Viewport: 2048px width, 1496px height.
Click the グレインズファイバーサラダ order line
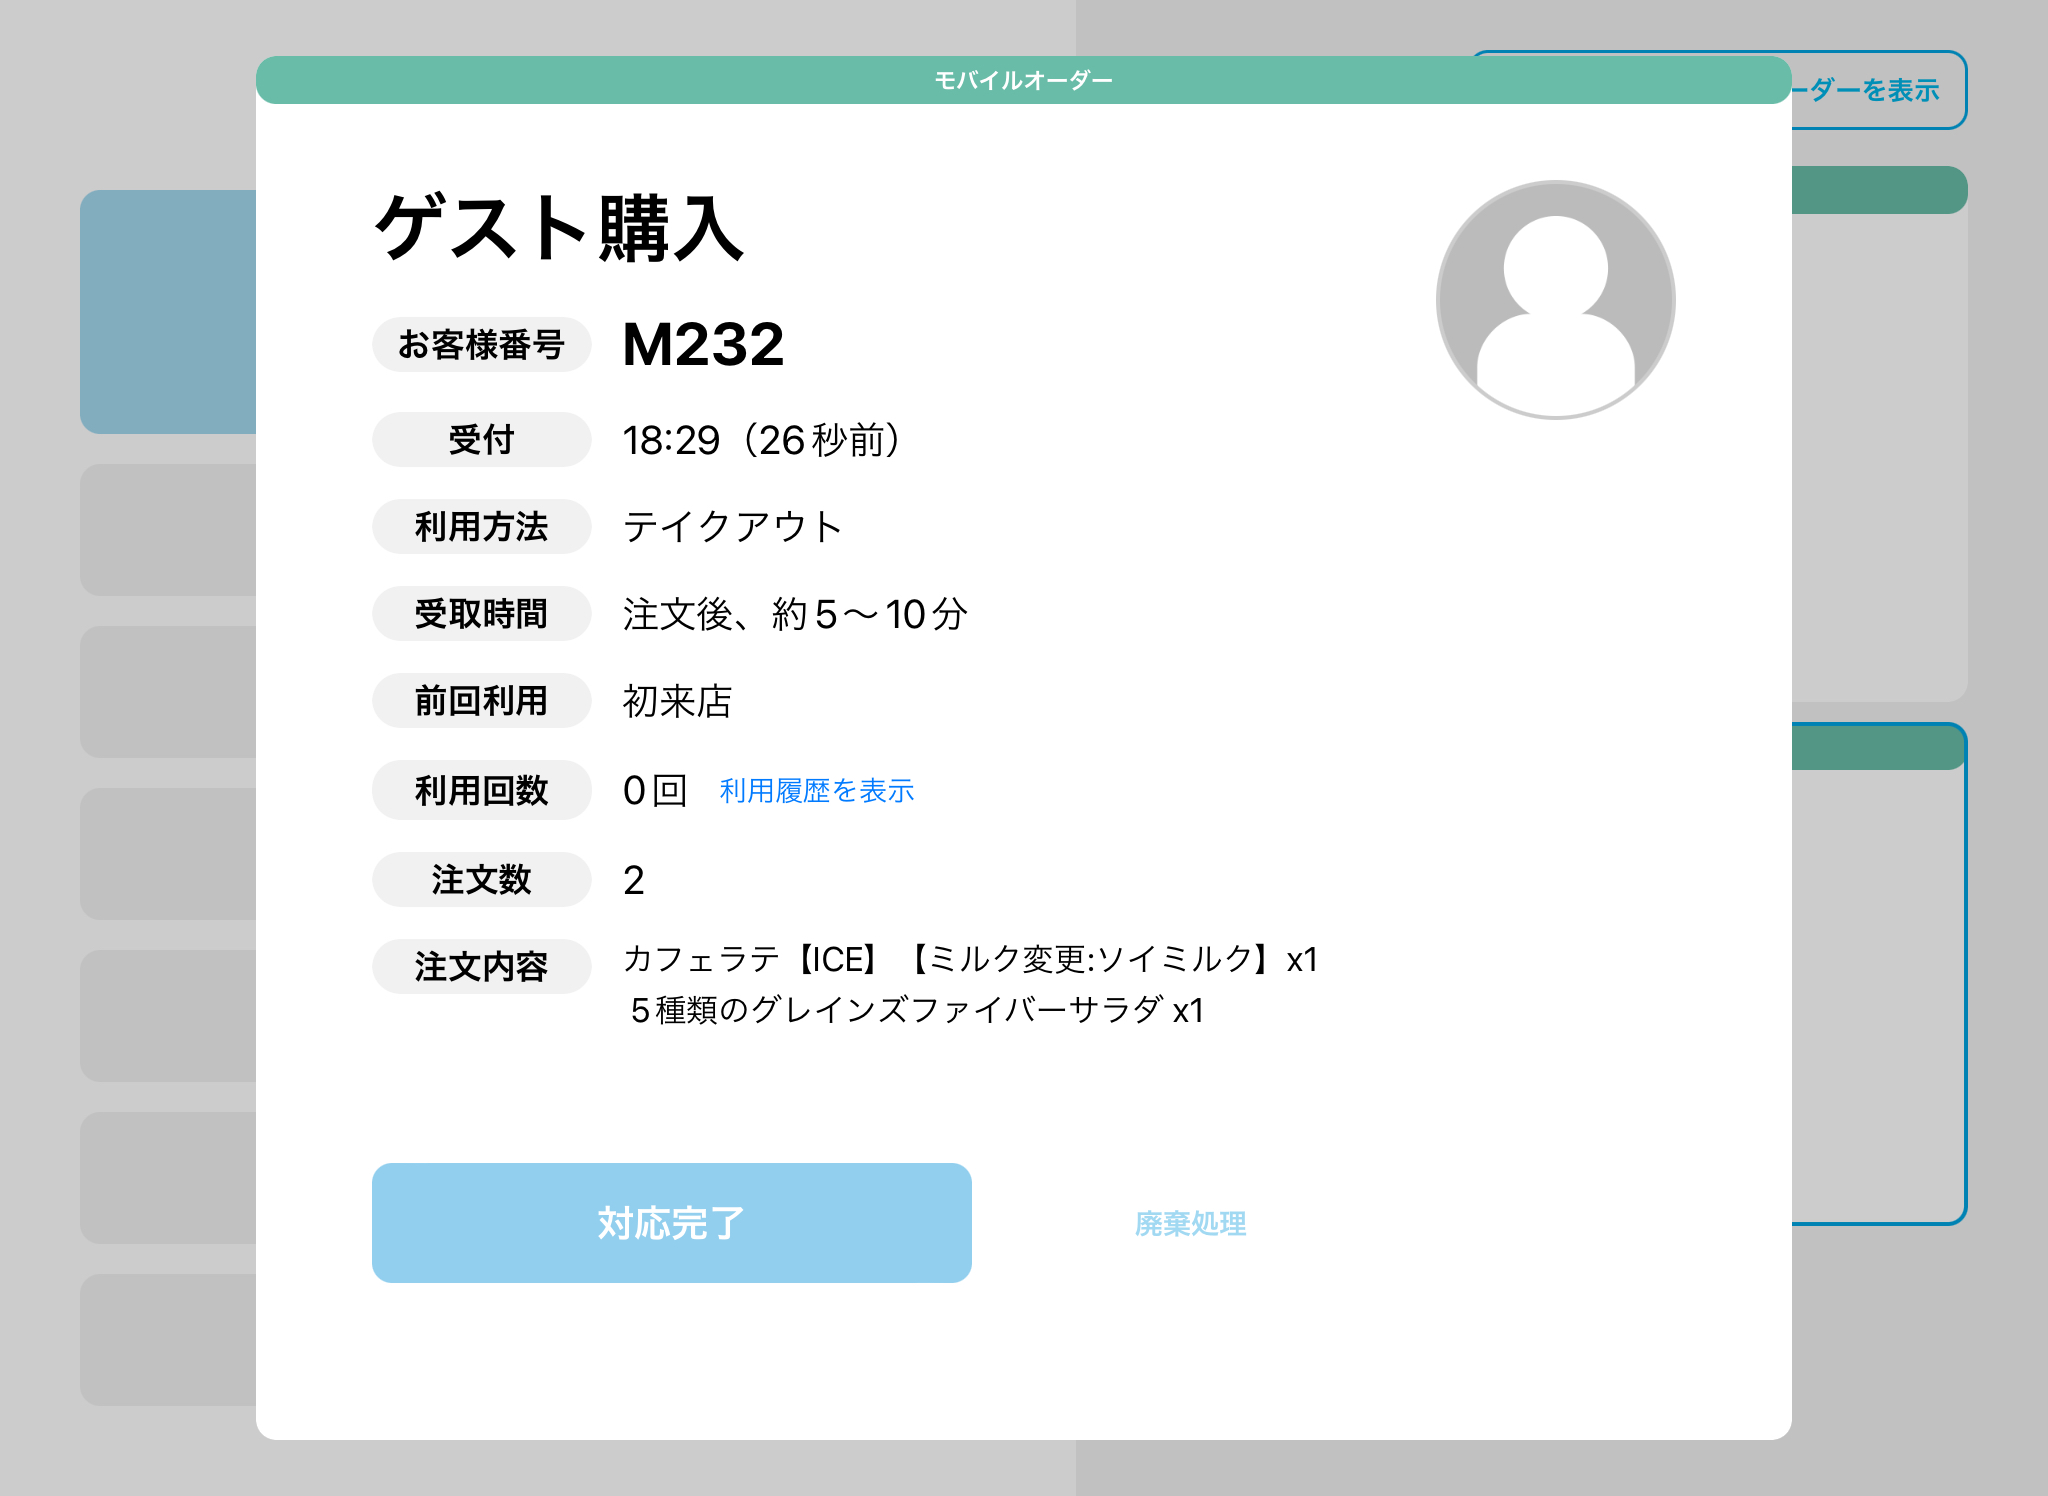click(916, 1010)
